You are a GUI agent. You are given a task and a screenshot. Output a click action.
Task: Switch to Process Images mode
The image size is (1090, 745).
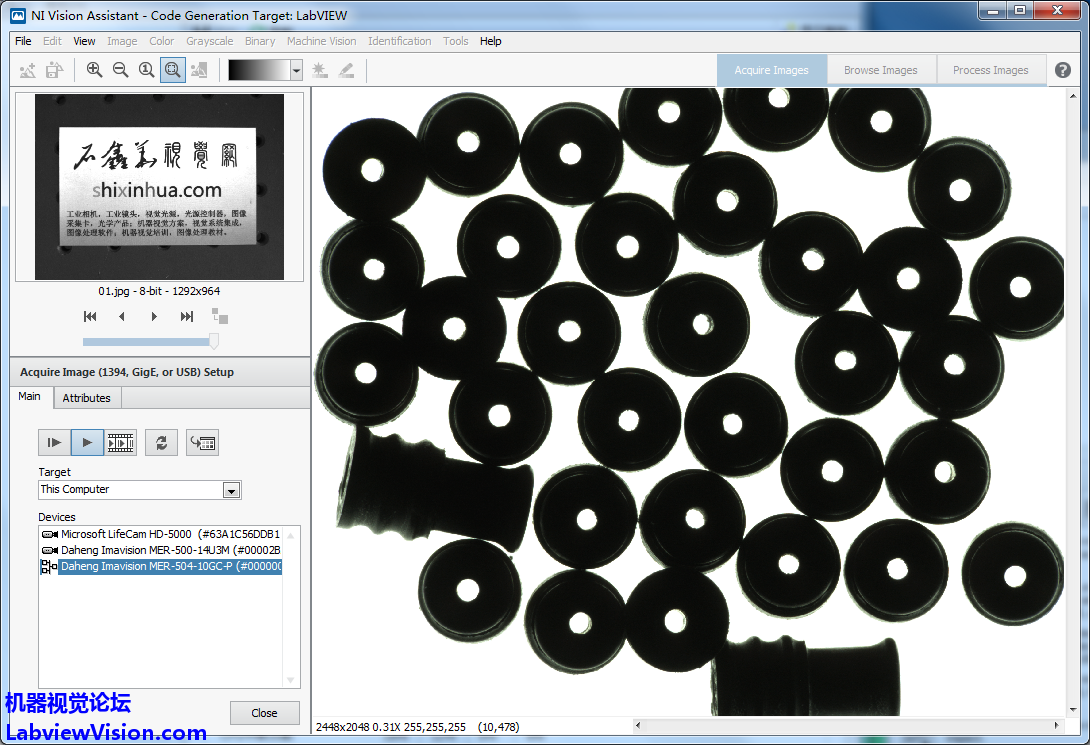coord(990,70)
